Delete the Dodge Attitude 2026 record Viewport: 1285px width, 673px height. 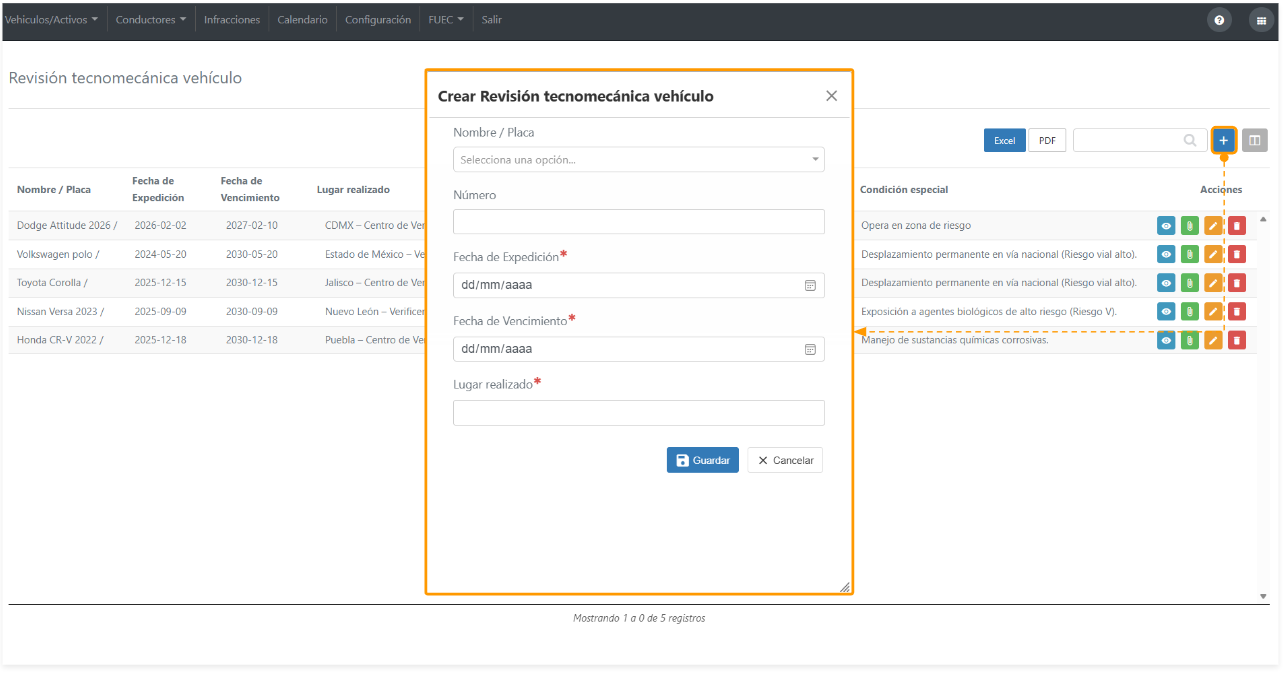(x=1237, y=226)
